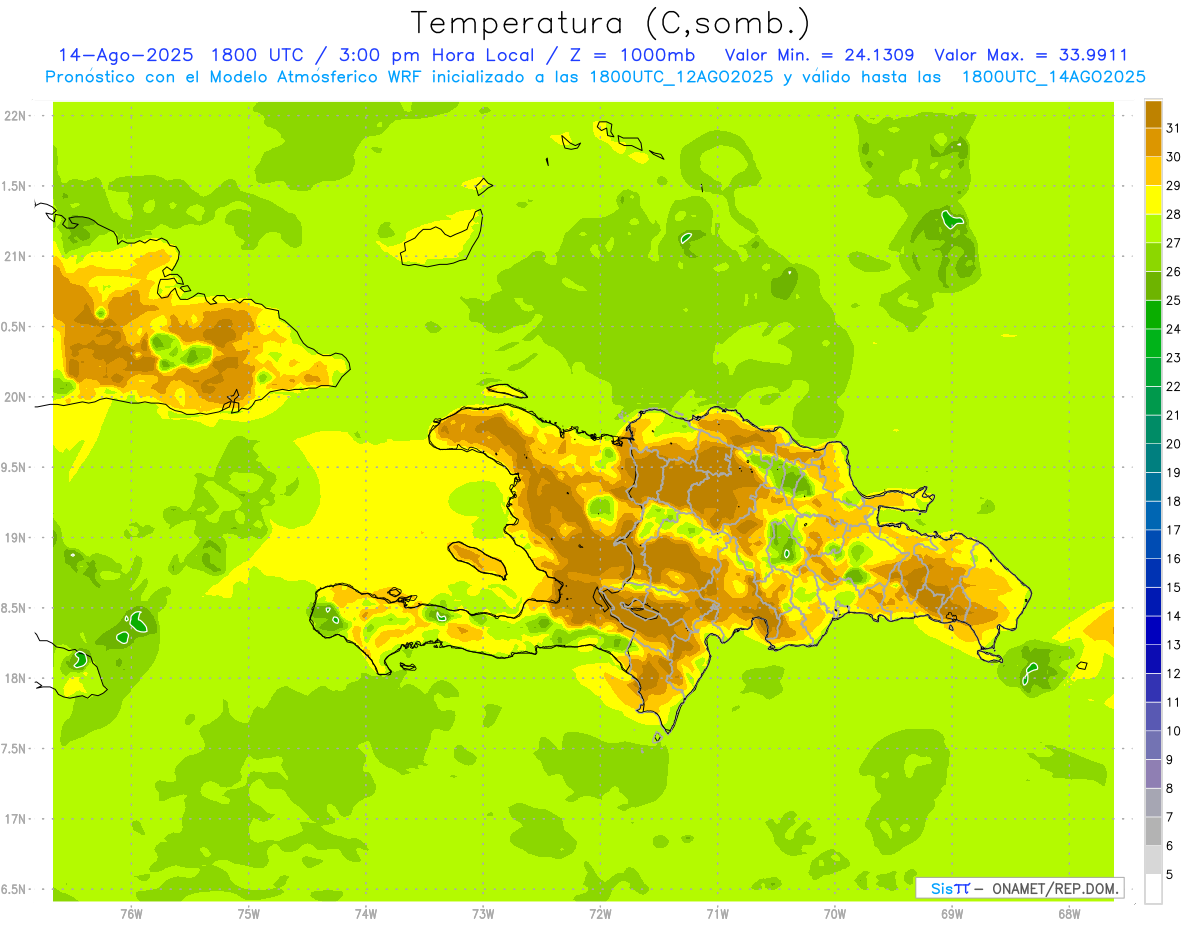The image size is (1200, 927).
Task: Click the "19N" latitude label
Action: 14,538
